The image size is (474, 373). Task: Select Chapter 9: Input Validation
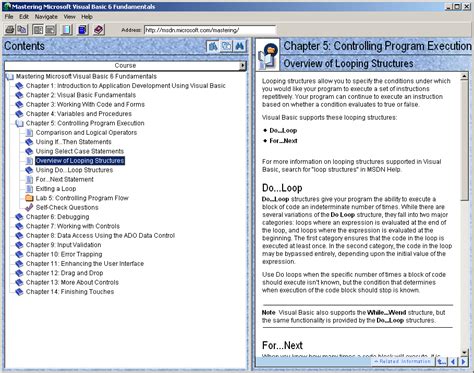pyautogui.click(x=63, y=245)
